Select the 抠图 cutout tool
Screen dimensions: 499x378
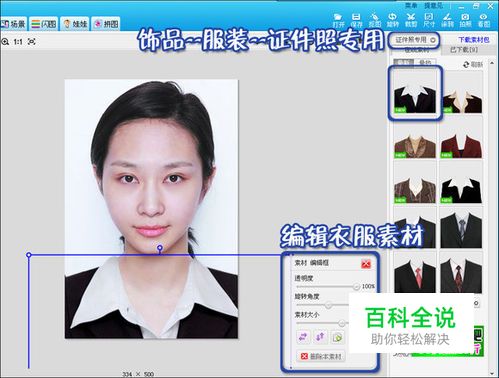click(x=374, y=20)
